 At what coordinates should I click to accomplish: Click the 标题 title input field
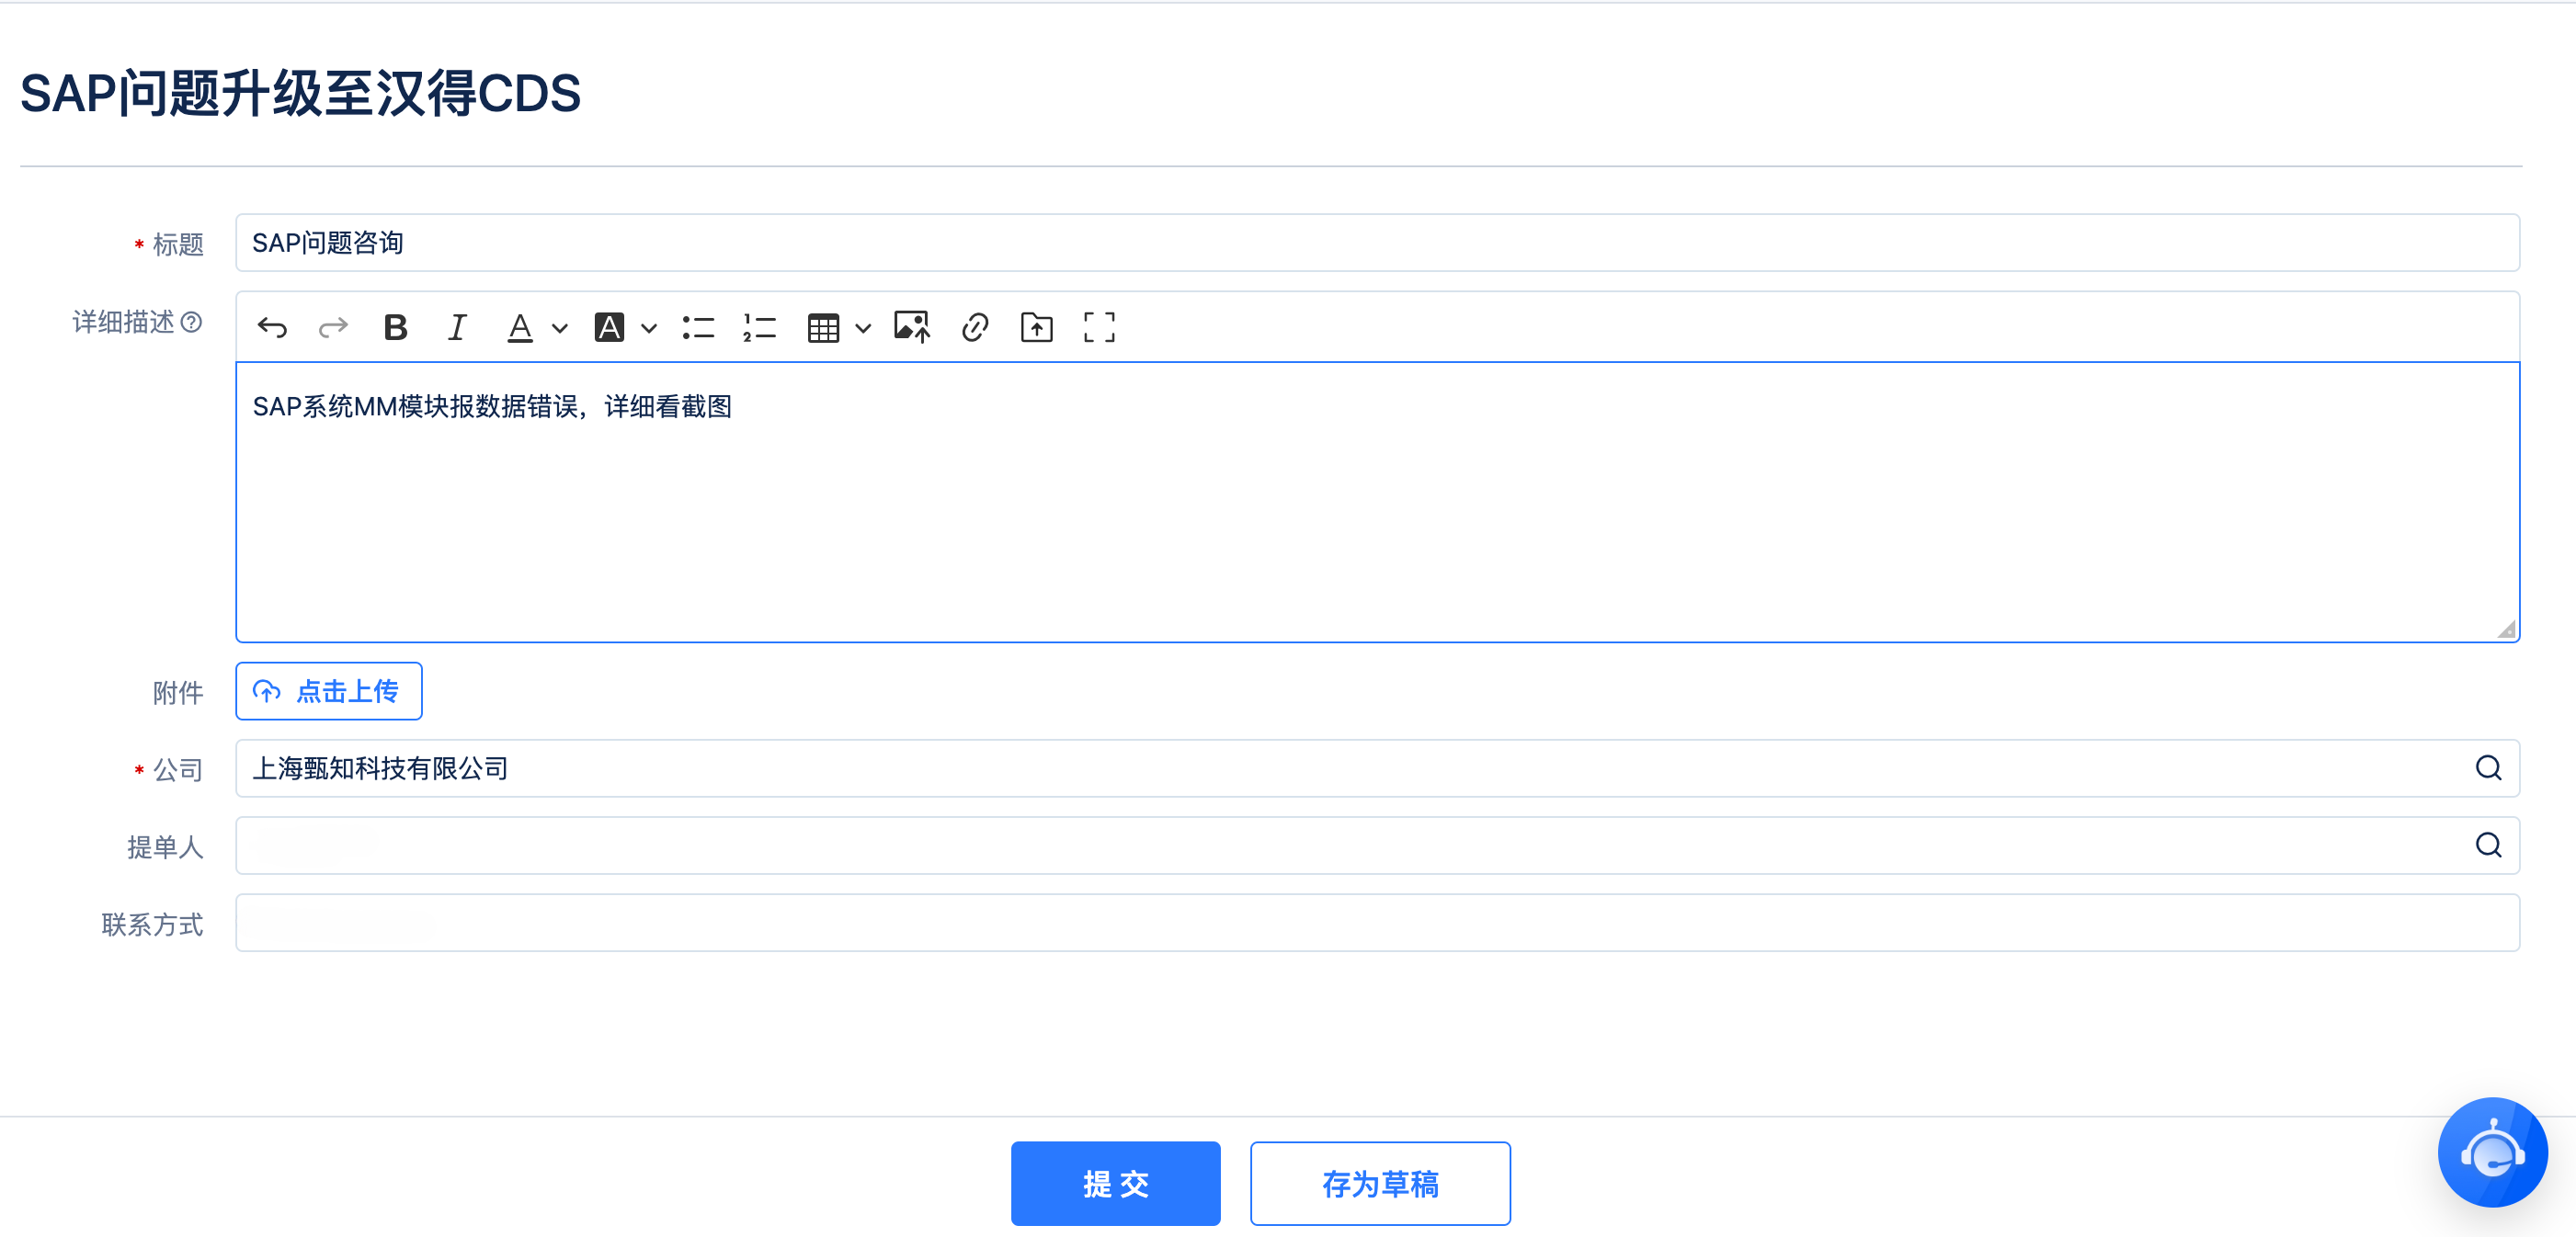click(1376, 243)
